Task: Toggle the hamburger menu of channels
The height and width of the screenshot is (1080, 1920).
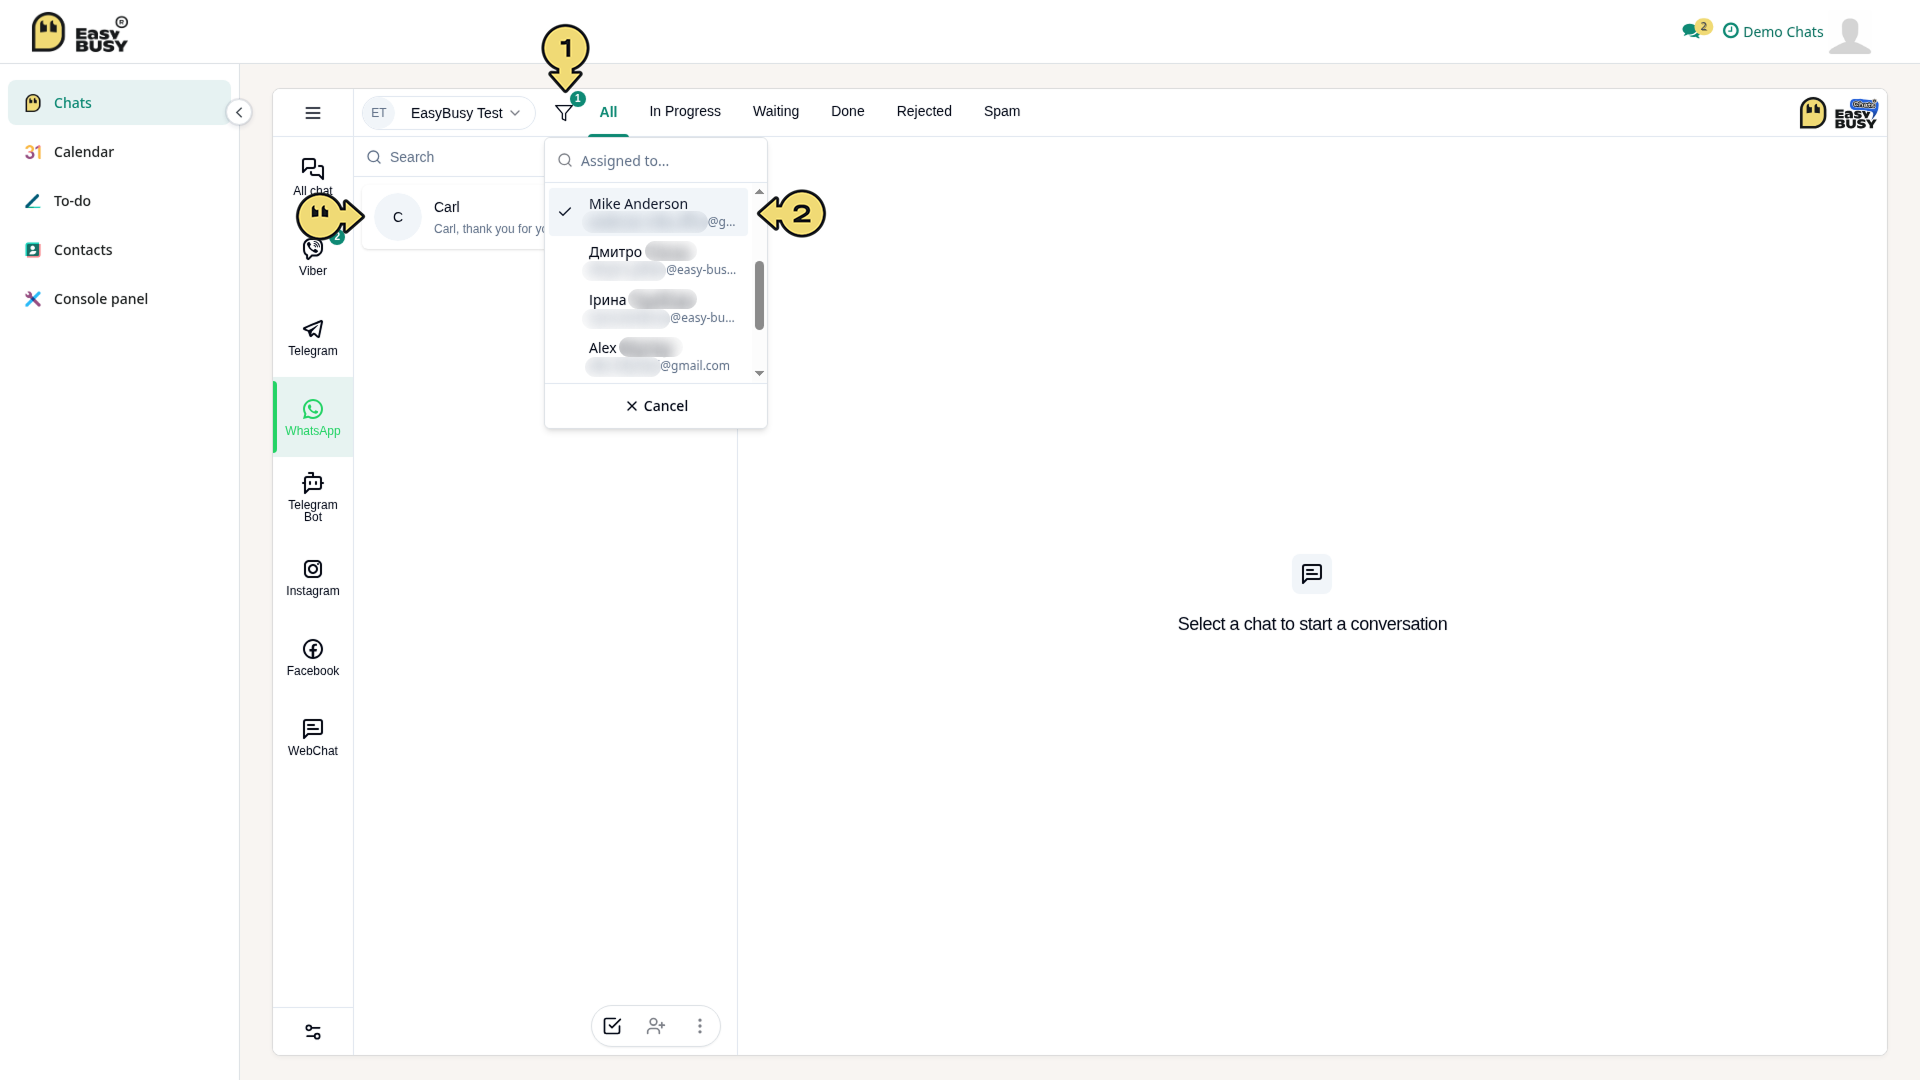Action: pyautogui.click(x=313, y=113)
